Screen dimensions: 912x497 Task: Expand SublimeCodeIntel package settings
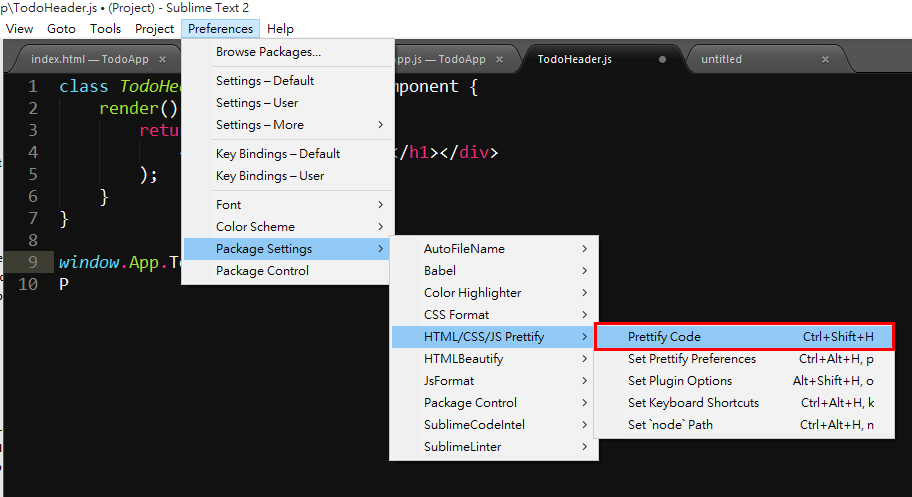[x=494, y=425]
